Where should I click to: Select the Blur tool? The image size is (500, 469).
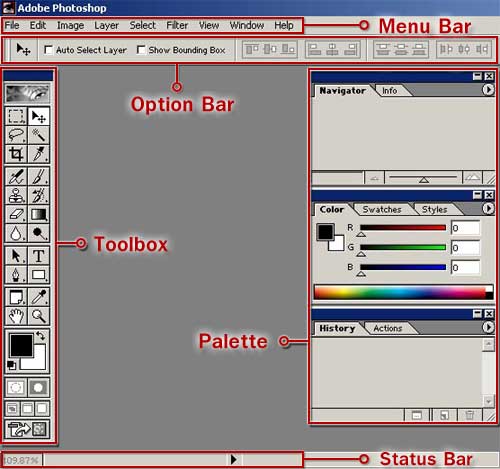pos(16,233)
